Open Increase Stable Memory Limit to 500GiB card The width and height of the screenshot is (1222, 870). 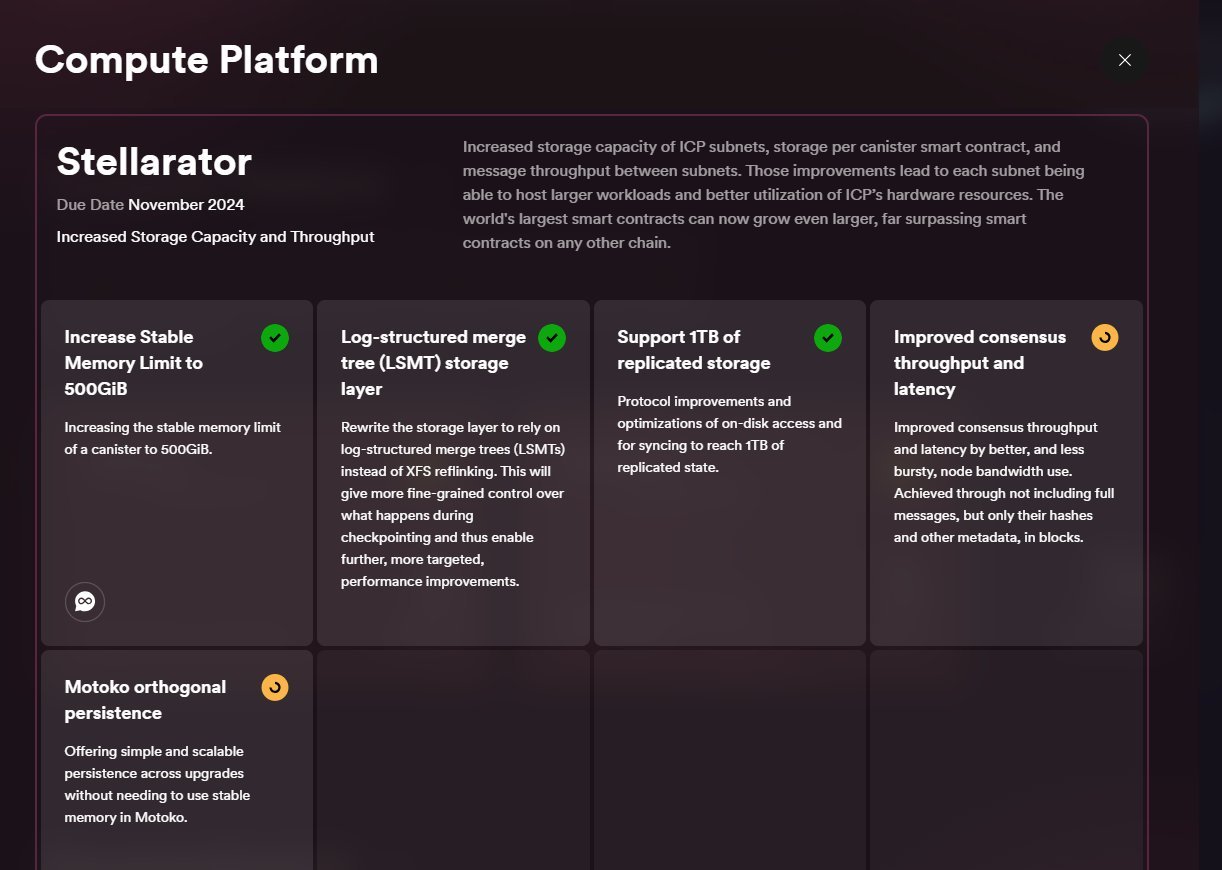(x=134, y=362)
